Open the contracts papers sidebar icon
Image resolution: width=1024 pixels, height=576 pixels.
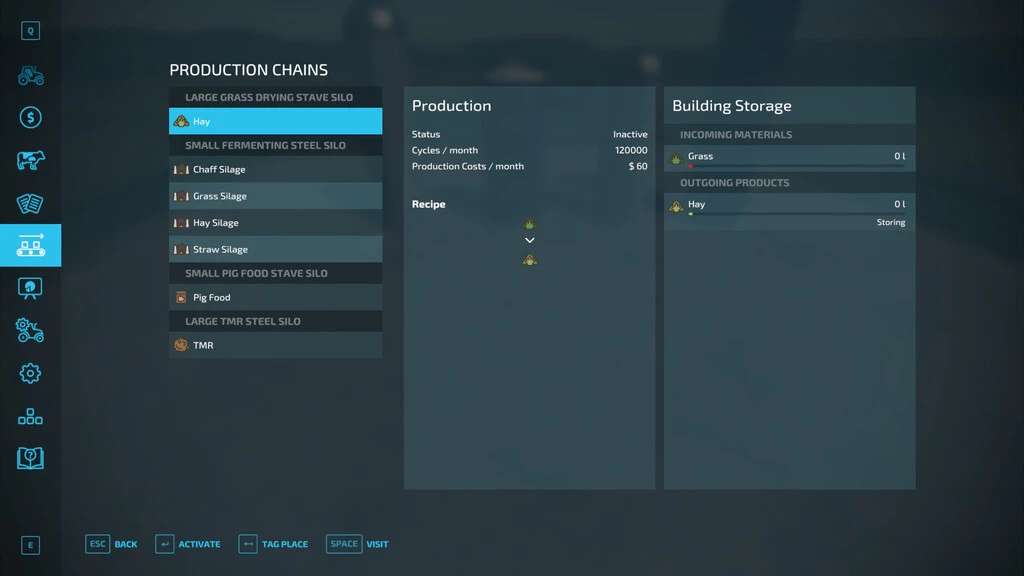(30, 203)
